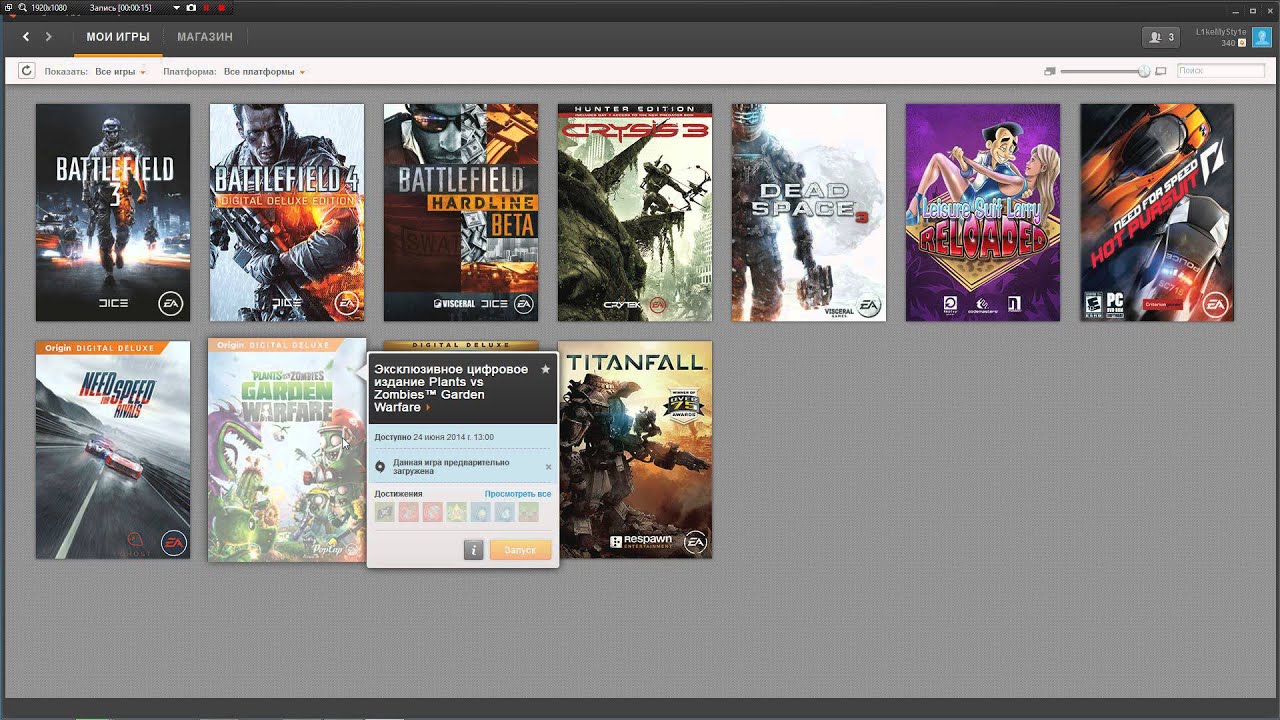
Task: Click the fifth achievement icon
Action: tap(480, 512)
